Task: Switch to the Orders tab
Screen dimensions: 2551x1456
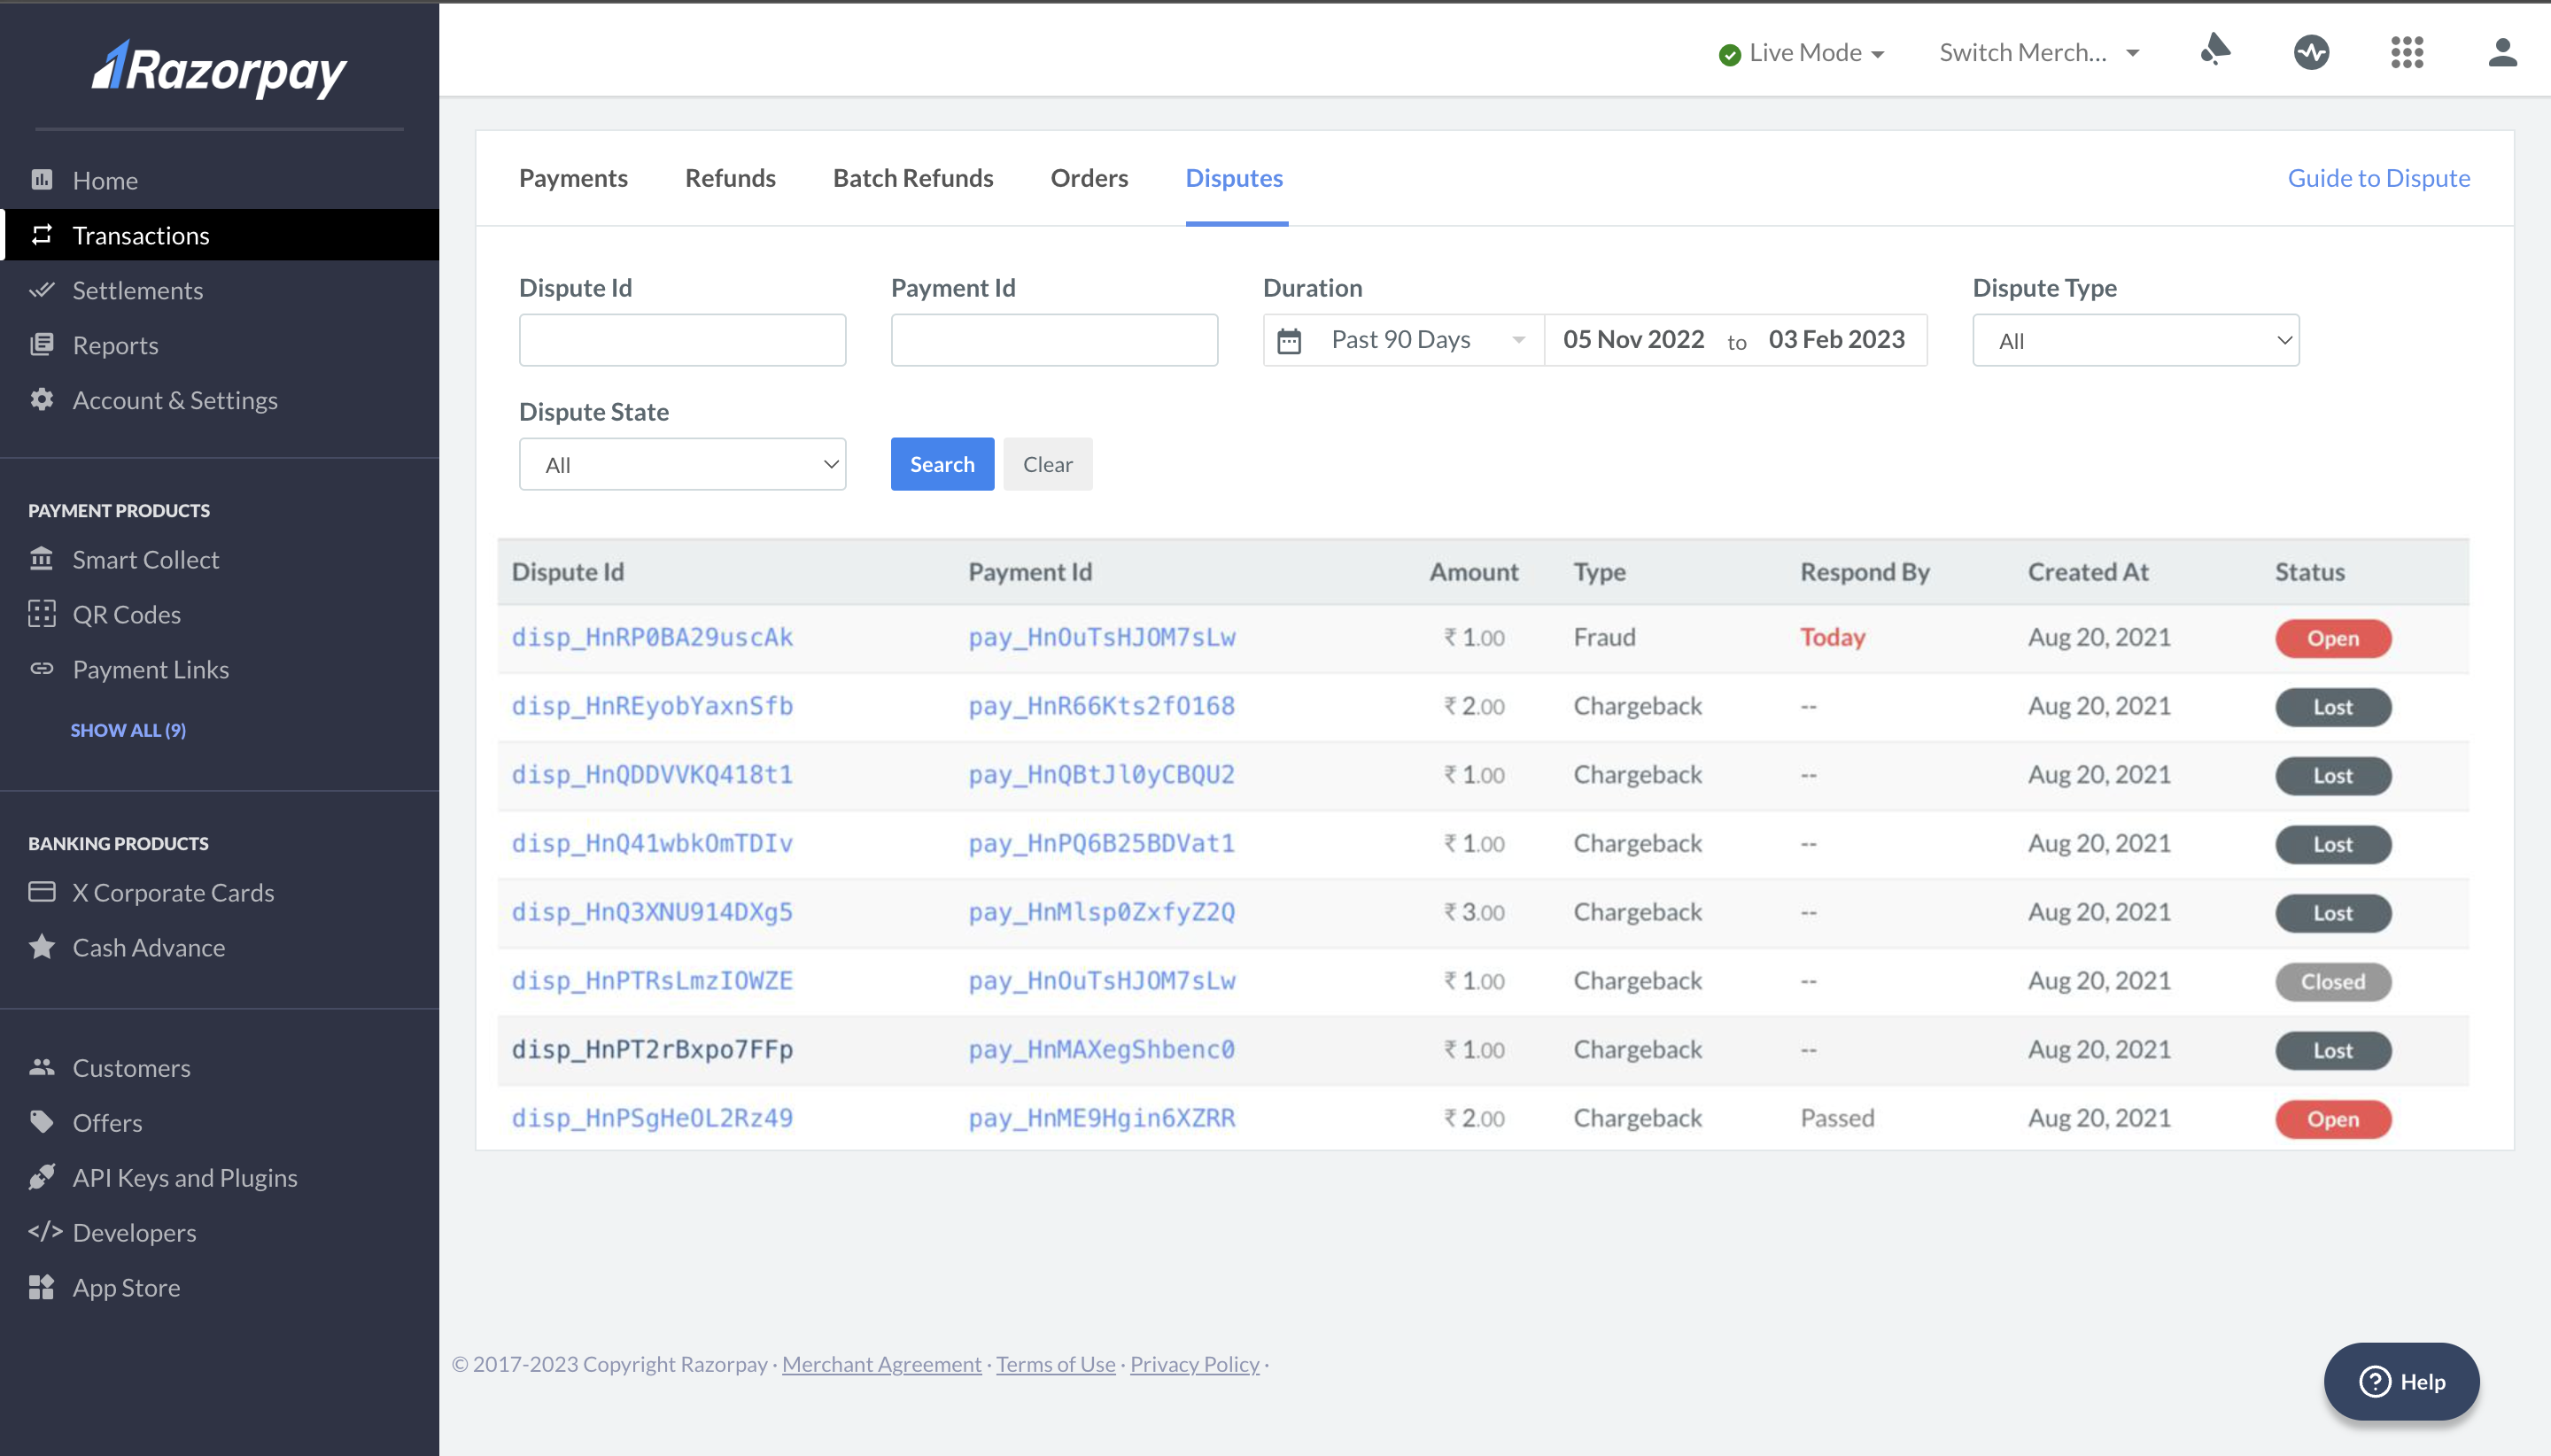Action: (1089, 177)
